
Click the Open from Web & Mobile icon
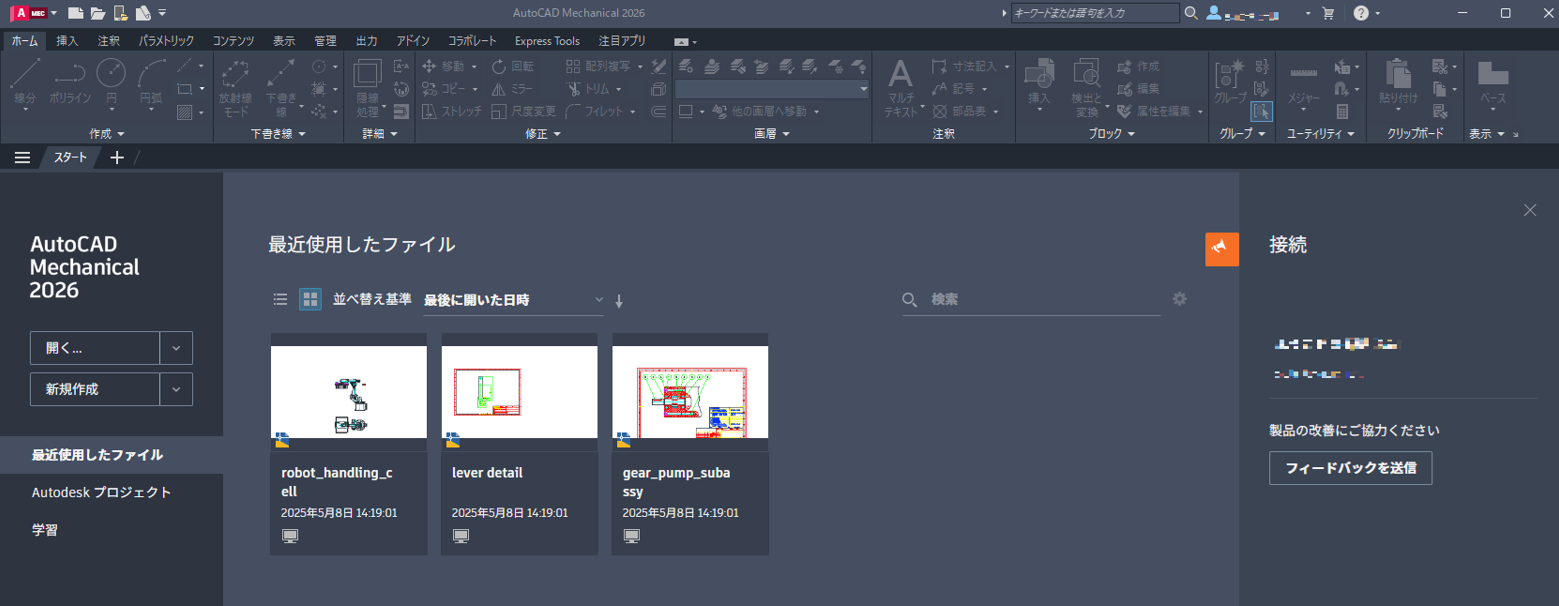point(120,13)
